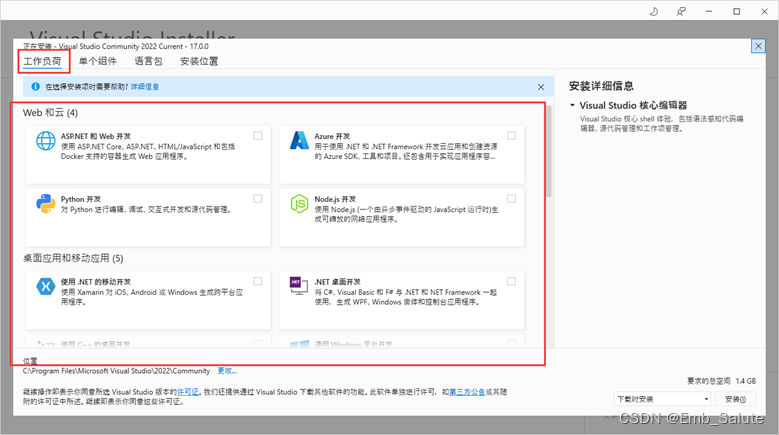The image size is (779, 435).
Task: Click the 桌面应用和移动应用 (5) heading
Action: point(73,258)
